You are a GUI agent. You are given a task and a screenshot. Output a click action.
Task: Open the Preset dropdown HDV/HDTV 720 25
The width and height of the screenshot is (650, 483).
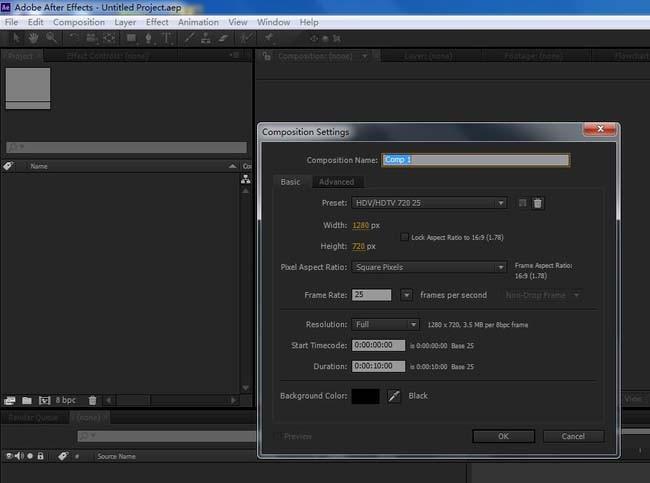click(430, 203)
